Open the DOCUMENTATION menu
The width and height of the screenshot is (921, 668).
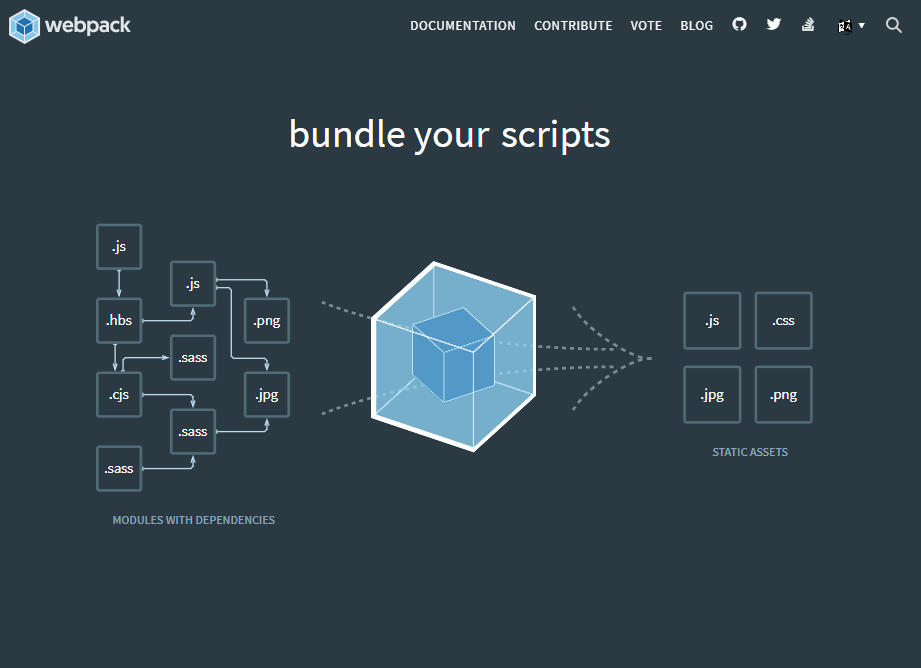[x=463, y=25]
